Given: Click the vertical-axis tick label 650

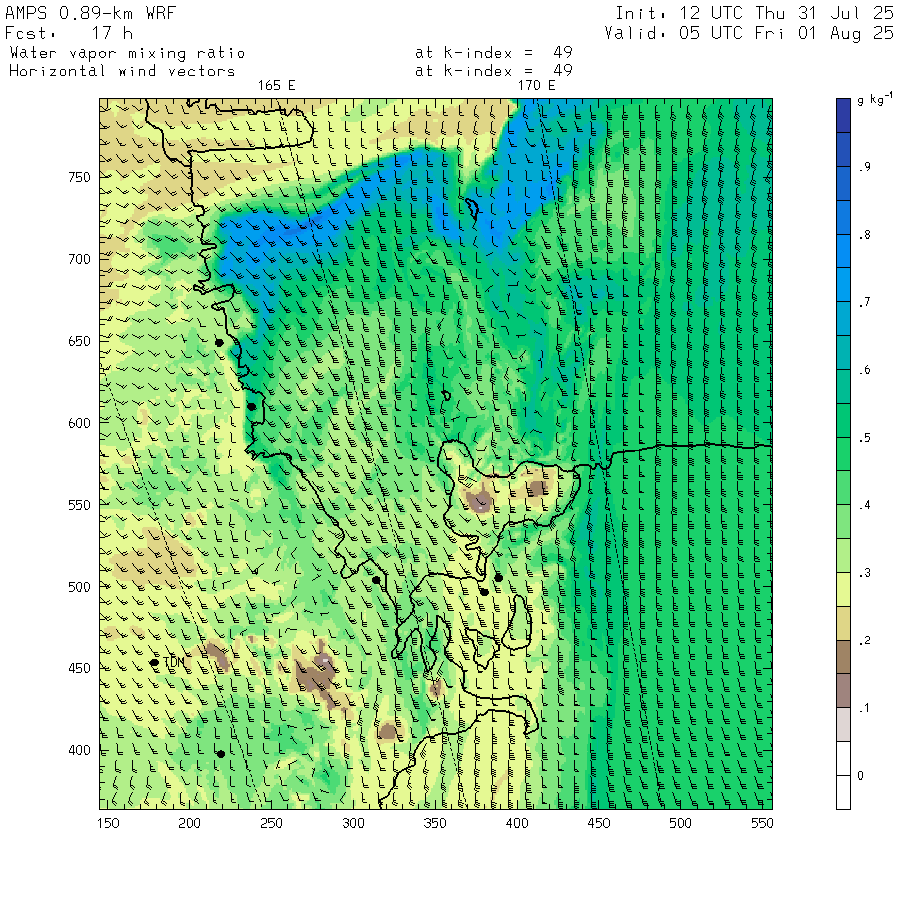Looking at the screenshot, I should coord(79,341).
